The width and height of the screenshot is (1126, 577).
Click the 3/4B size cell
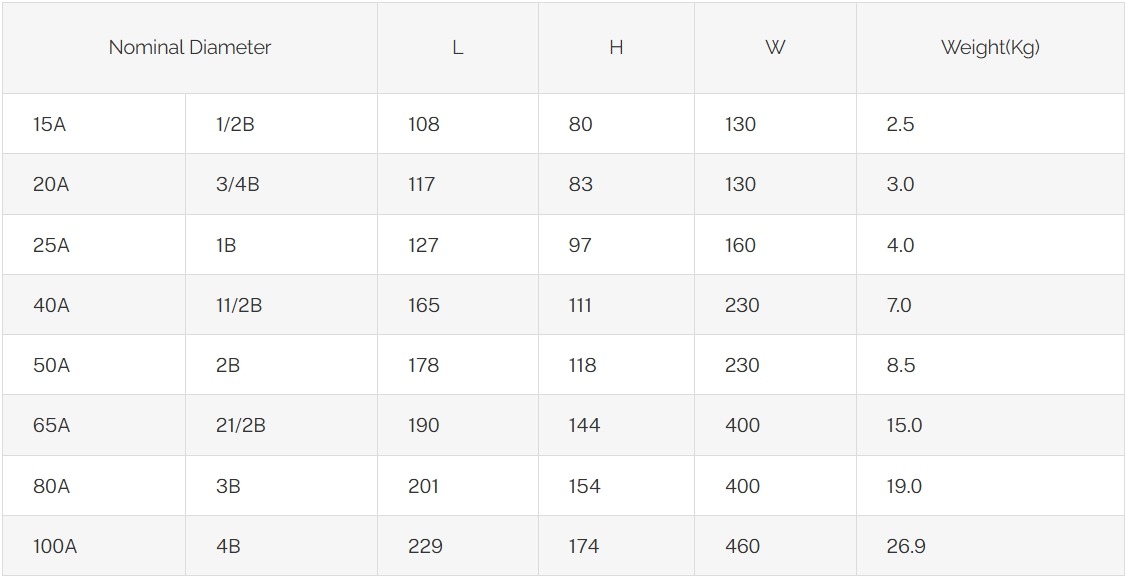[x=237, y=185]
